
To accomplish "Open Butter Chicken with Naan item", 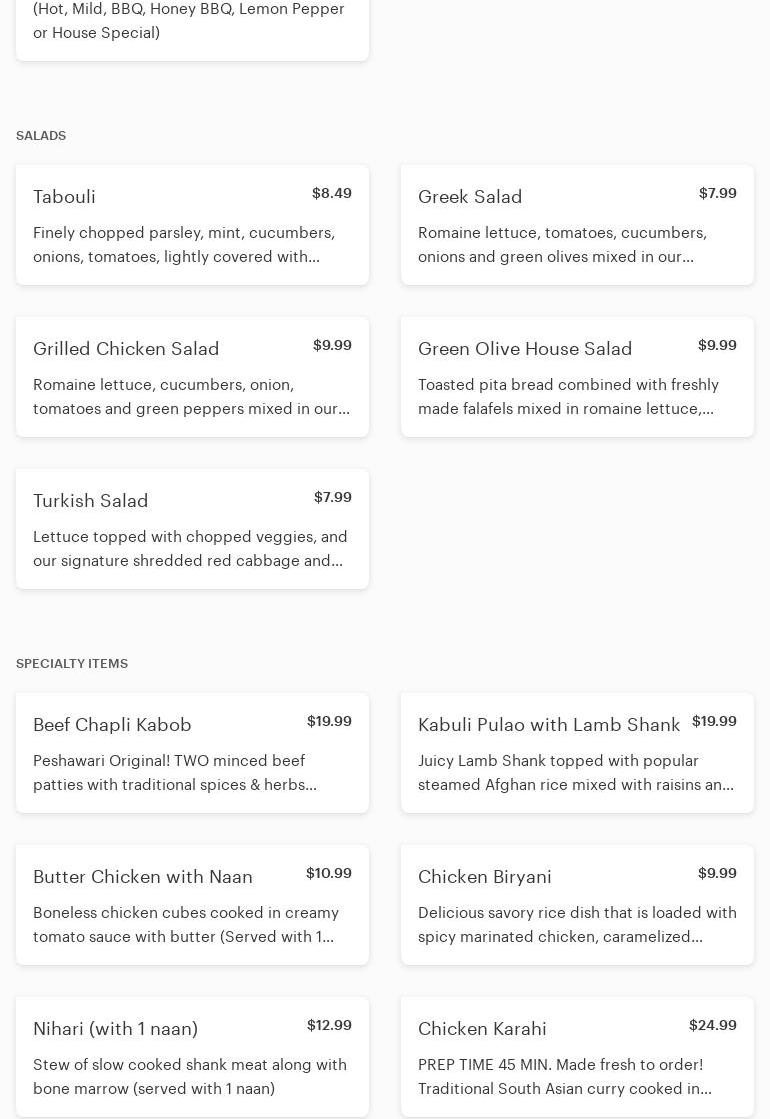I will tap(192, 905).
